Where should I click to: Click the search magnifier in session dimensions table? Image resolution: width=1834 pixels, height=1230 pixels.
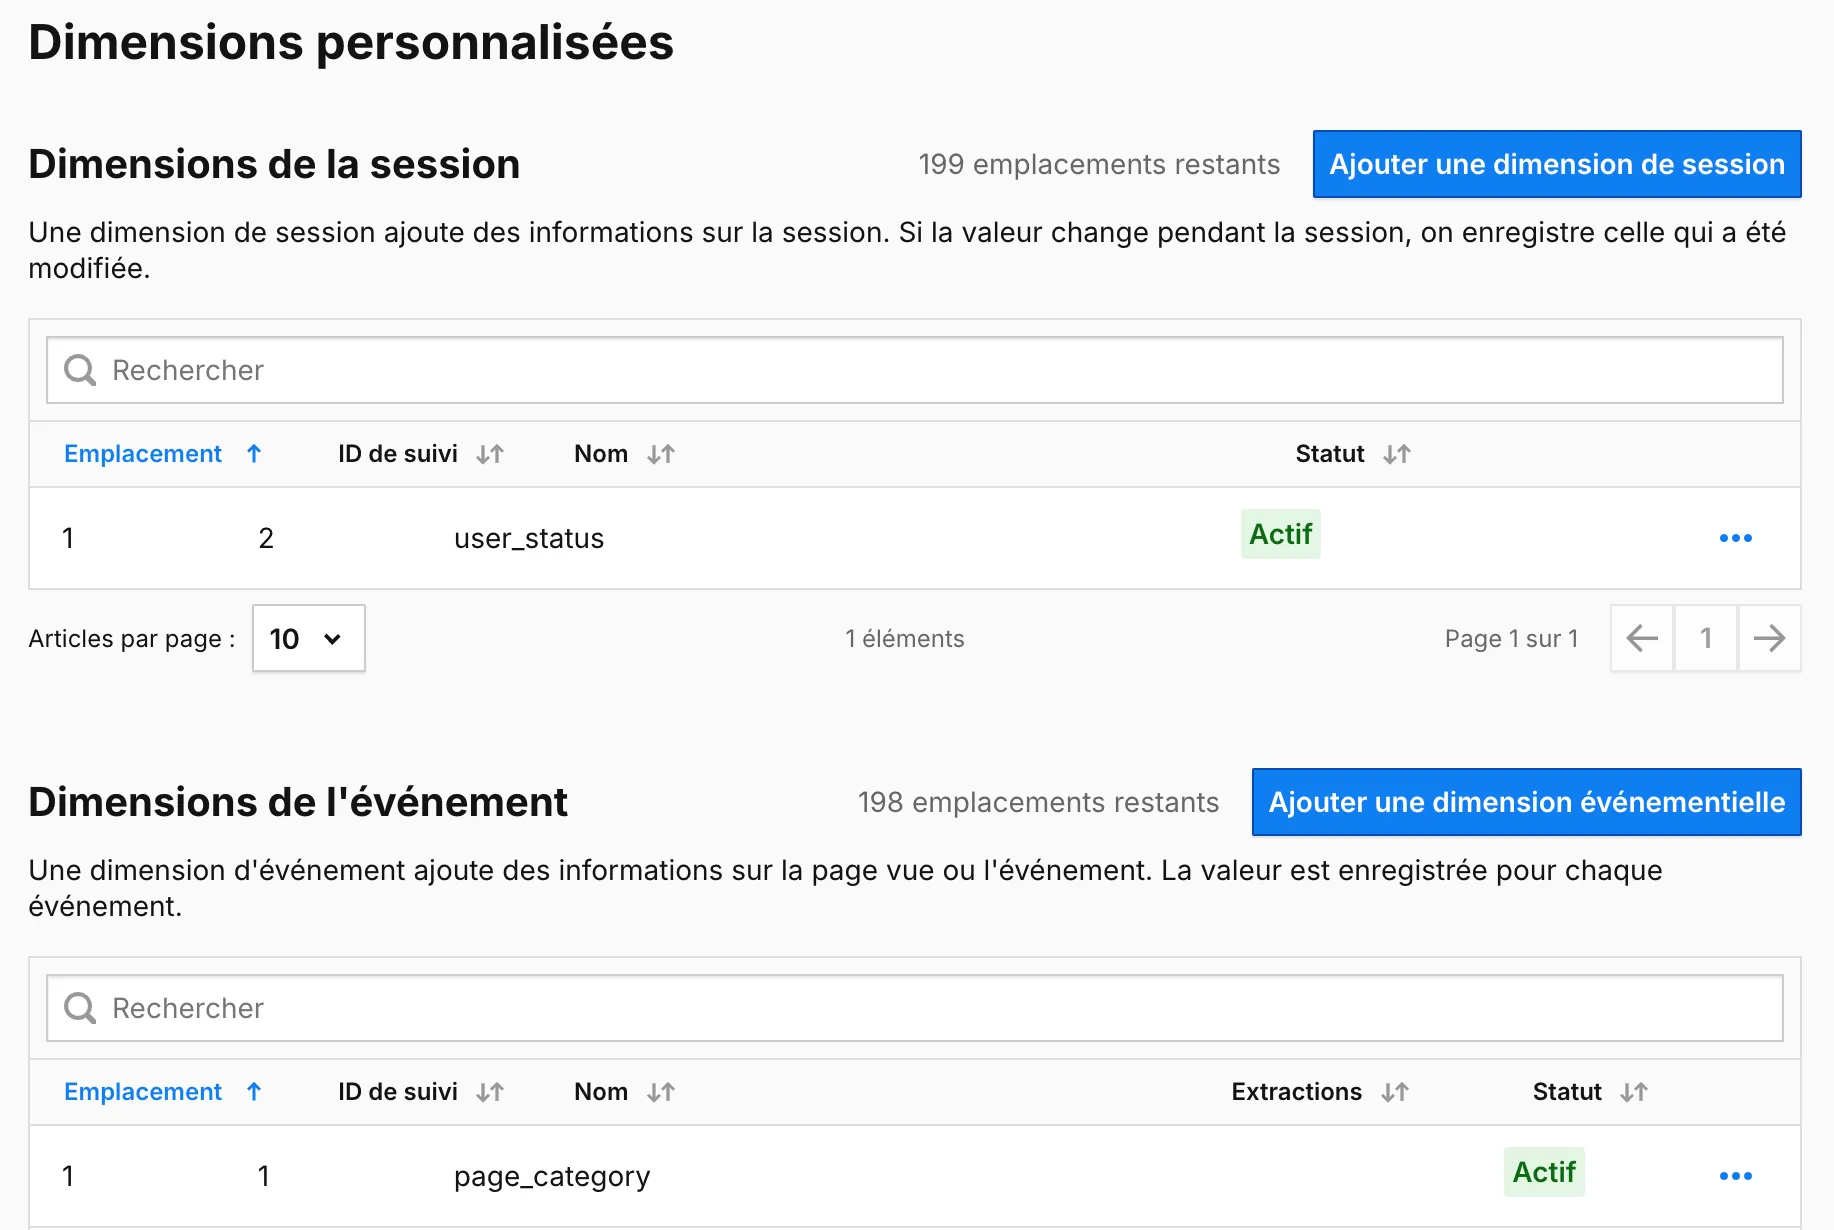click(78, 370)
